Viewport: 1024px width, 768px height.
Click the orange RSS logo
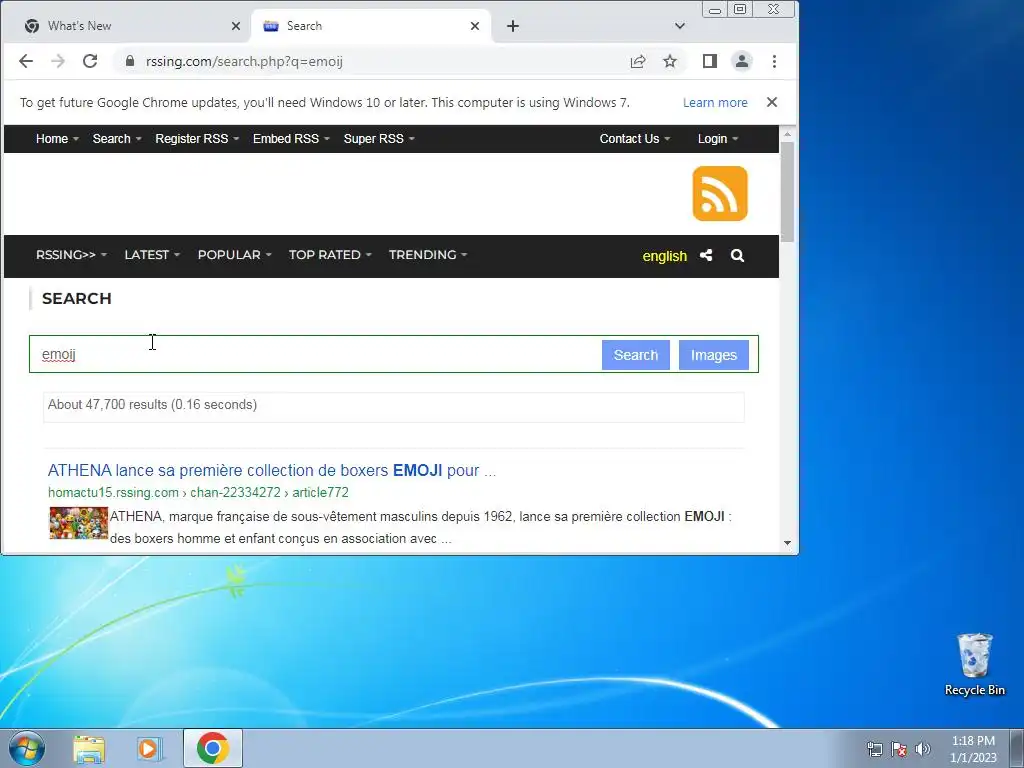720,193
